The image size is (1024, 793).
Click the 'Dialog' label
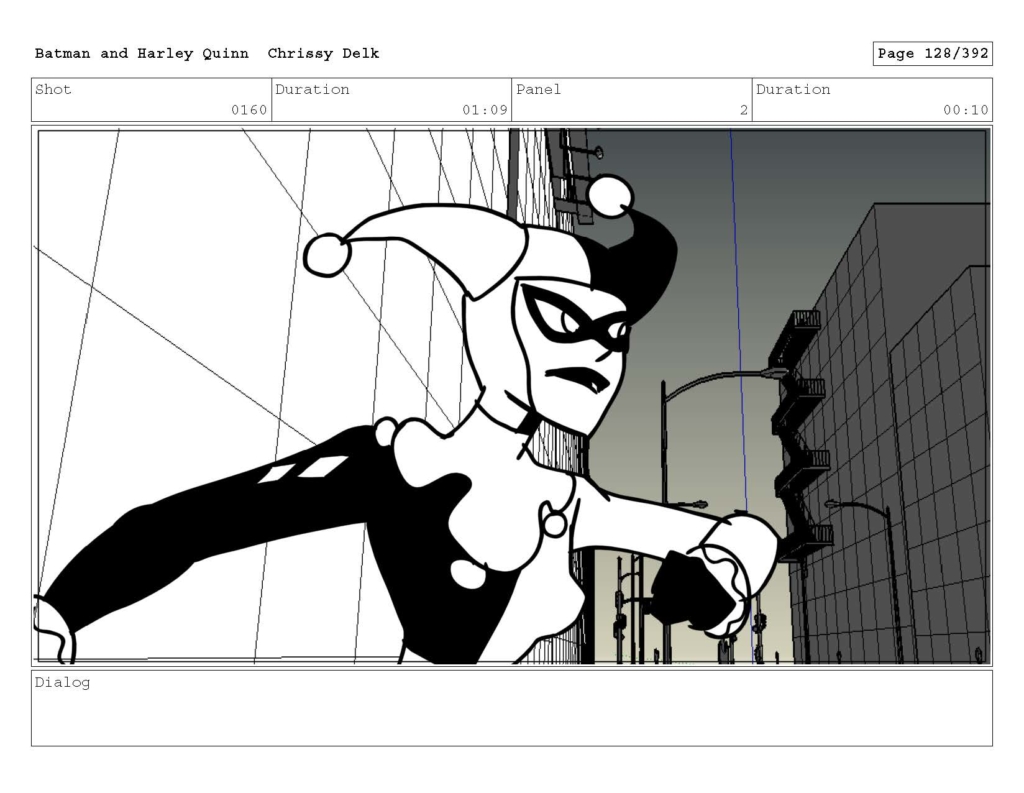[62, 683]
